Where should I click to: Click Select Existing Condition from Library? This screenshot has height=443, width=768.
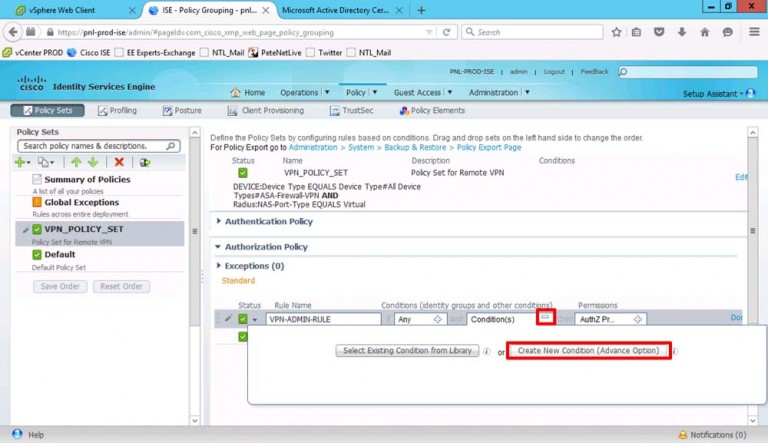click(x=407, y=350)
